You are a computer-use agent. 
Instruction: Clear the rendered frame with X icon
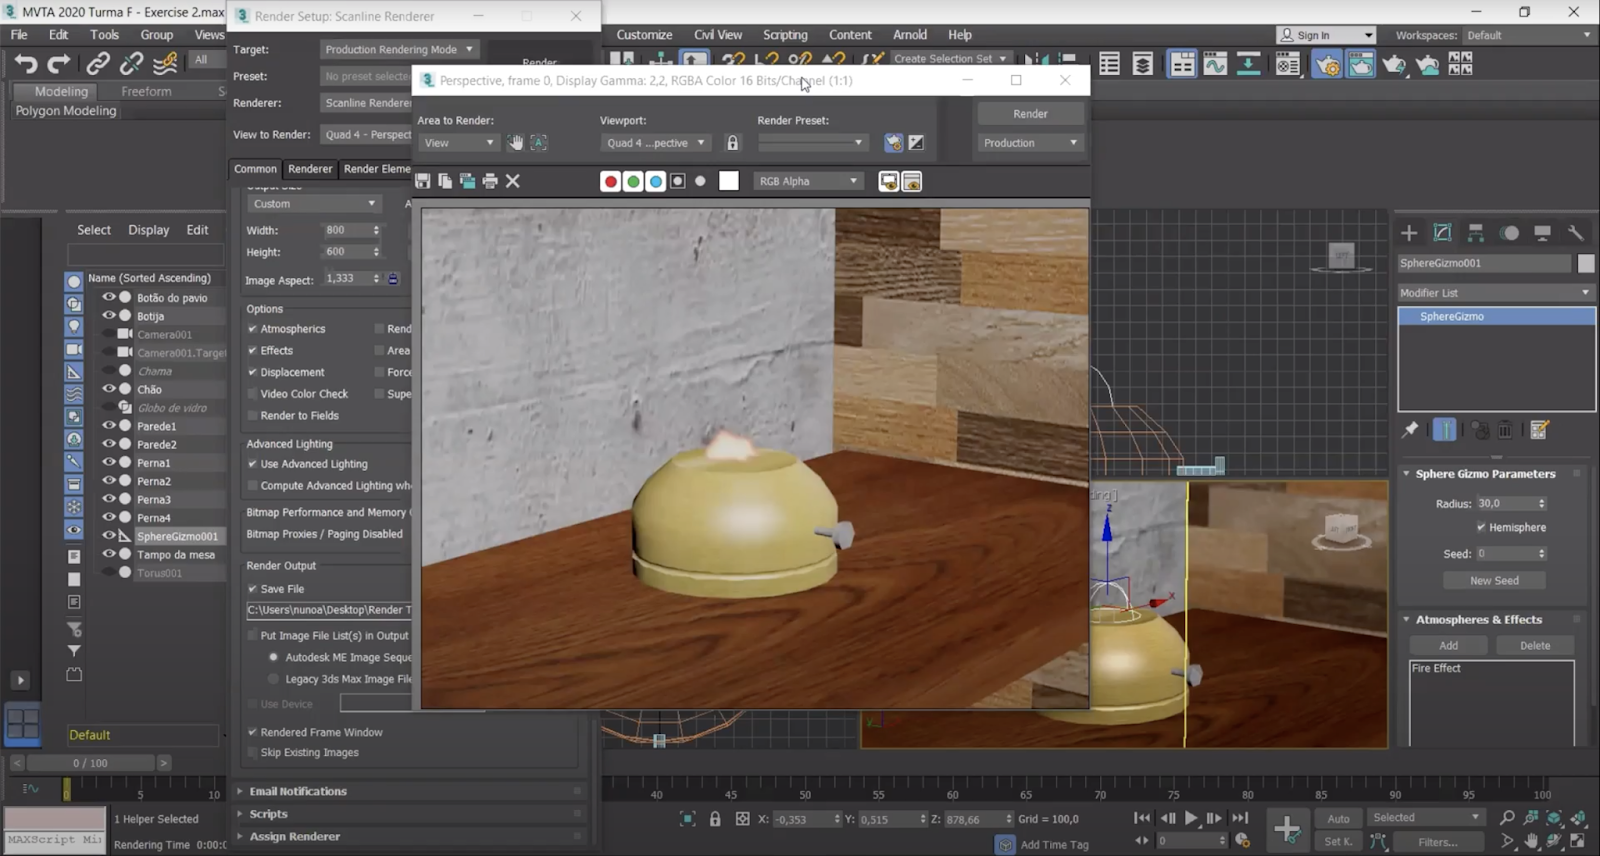513,181
